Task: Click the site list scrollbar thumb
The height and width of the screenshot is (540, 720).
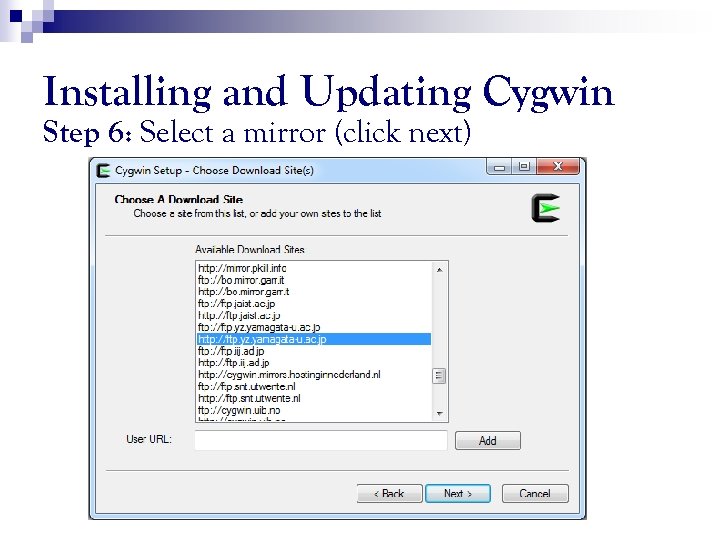Action: point(439,376)
